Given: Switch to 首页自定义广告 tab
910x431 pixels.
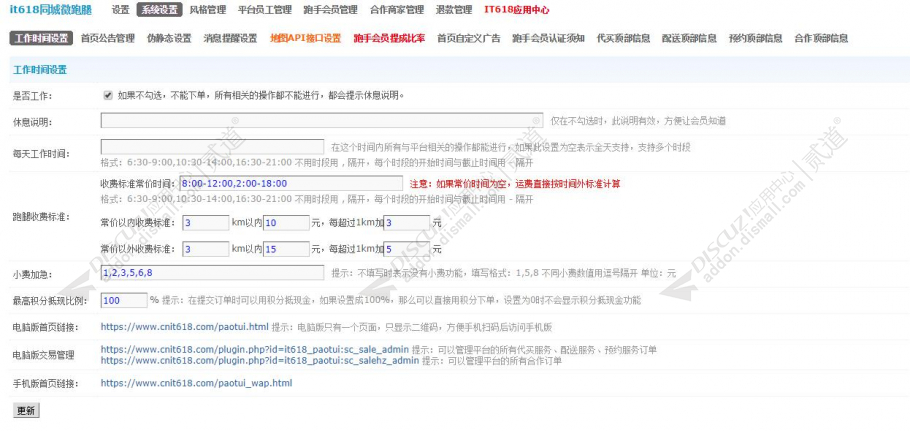Looking at the screenshot, I should [x=468, y=38].
